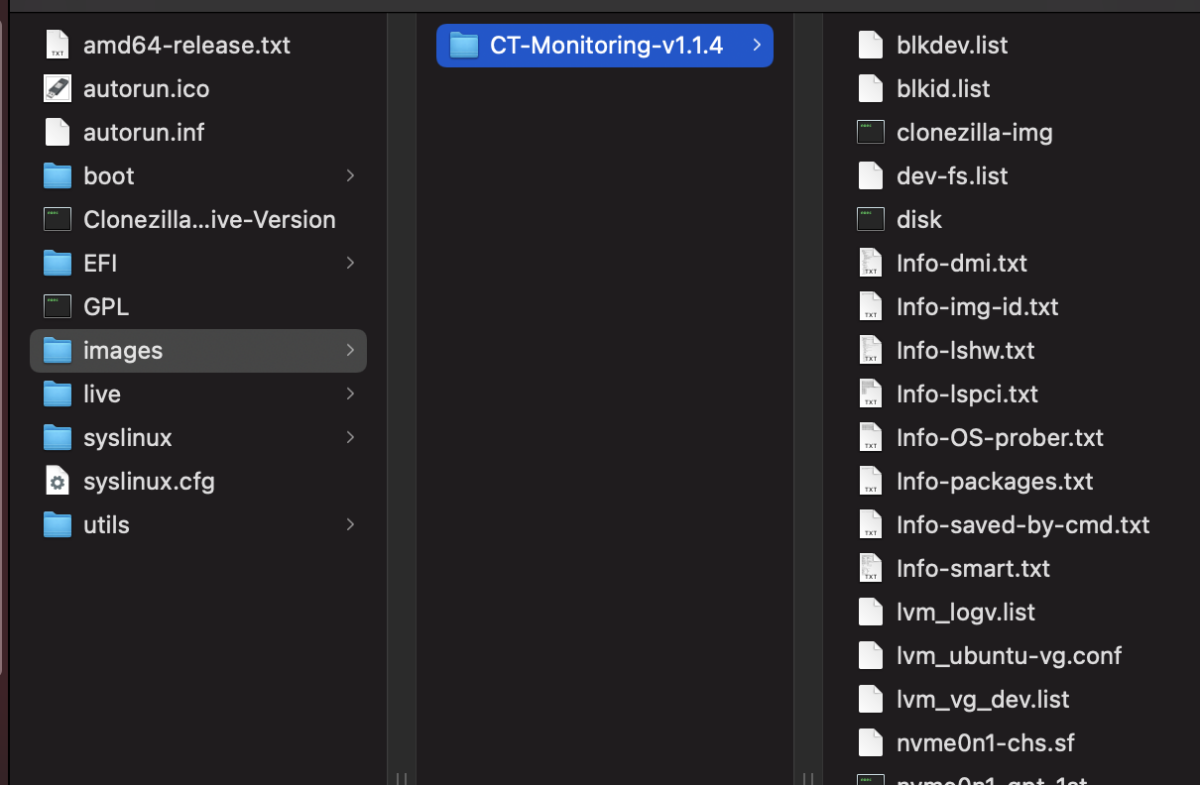Click the dev-fs.list file icon
This screenshot has width=1200, height=785.
pyautogui.click(x=871, y=176)
